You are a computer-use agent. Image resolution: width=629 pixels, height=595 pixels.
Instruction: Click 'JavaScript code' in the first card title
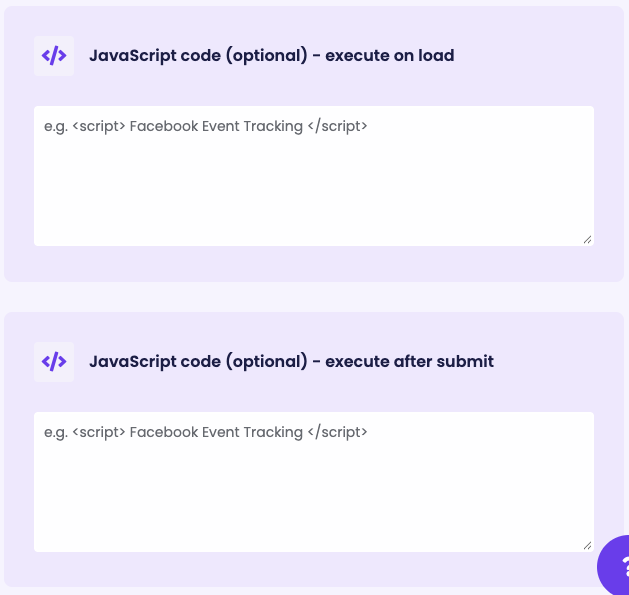point(155,56)
